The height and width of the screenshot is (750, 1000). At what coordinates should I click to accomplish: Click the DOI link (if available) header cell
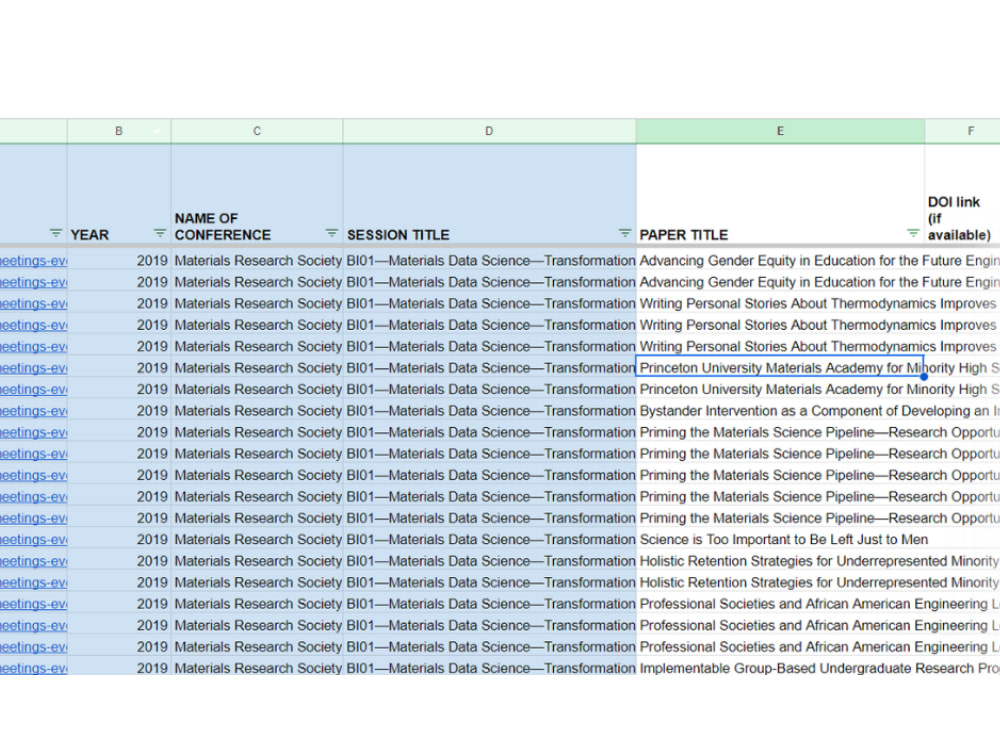coord(962,194)
